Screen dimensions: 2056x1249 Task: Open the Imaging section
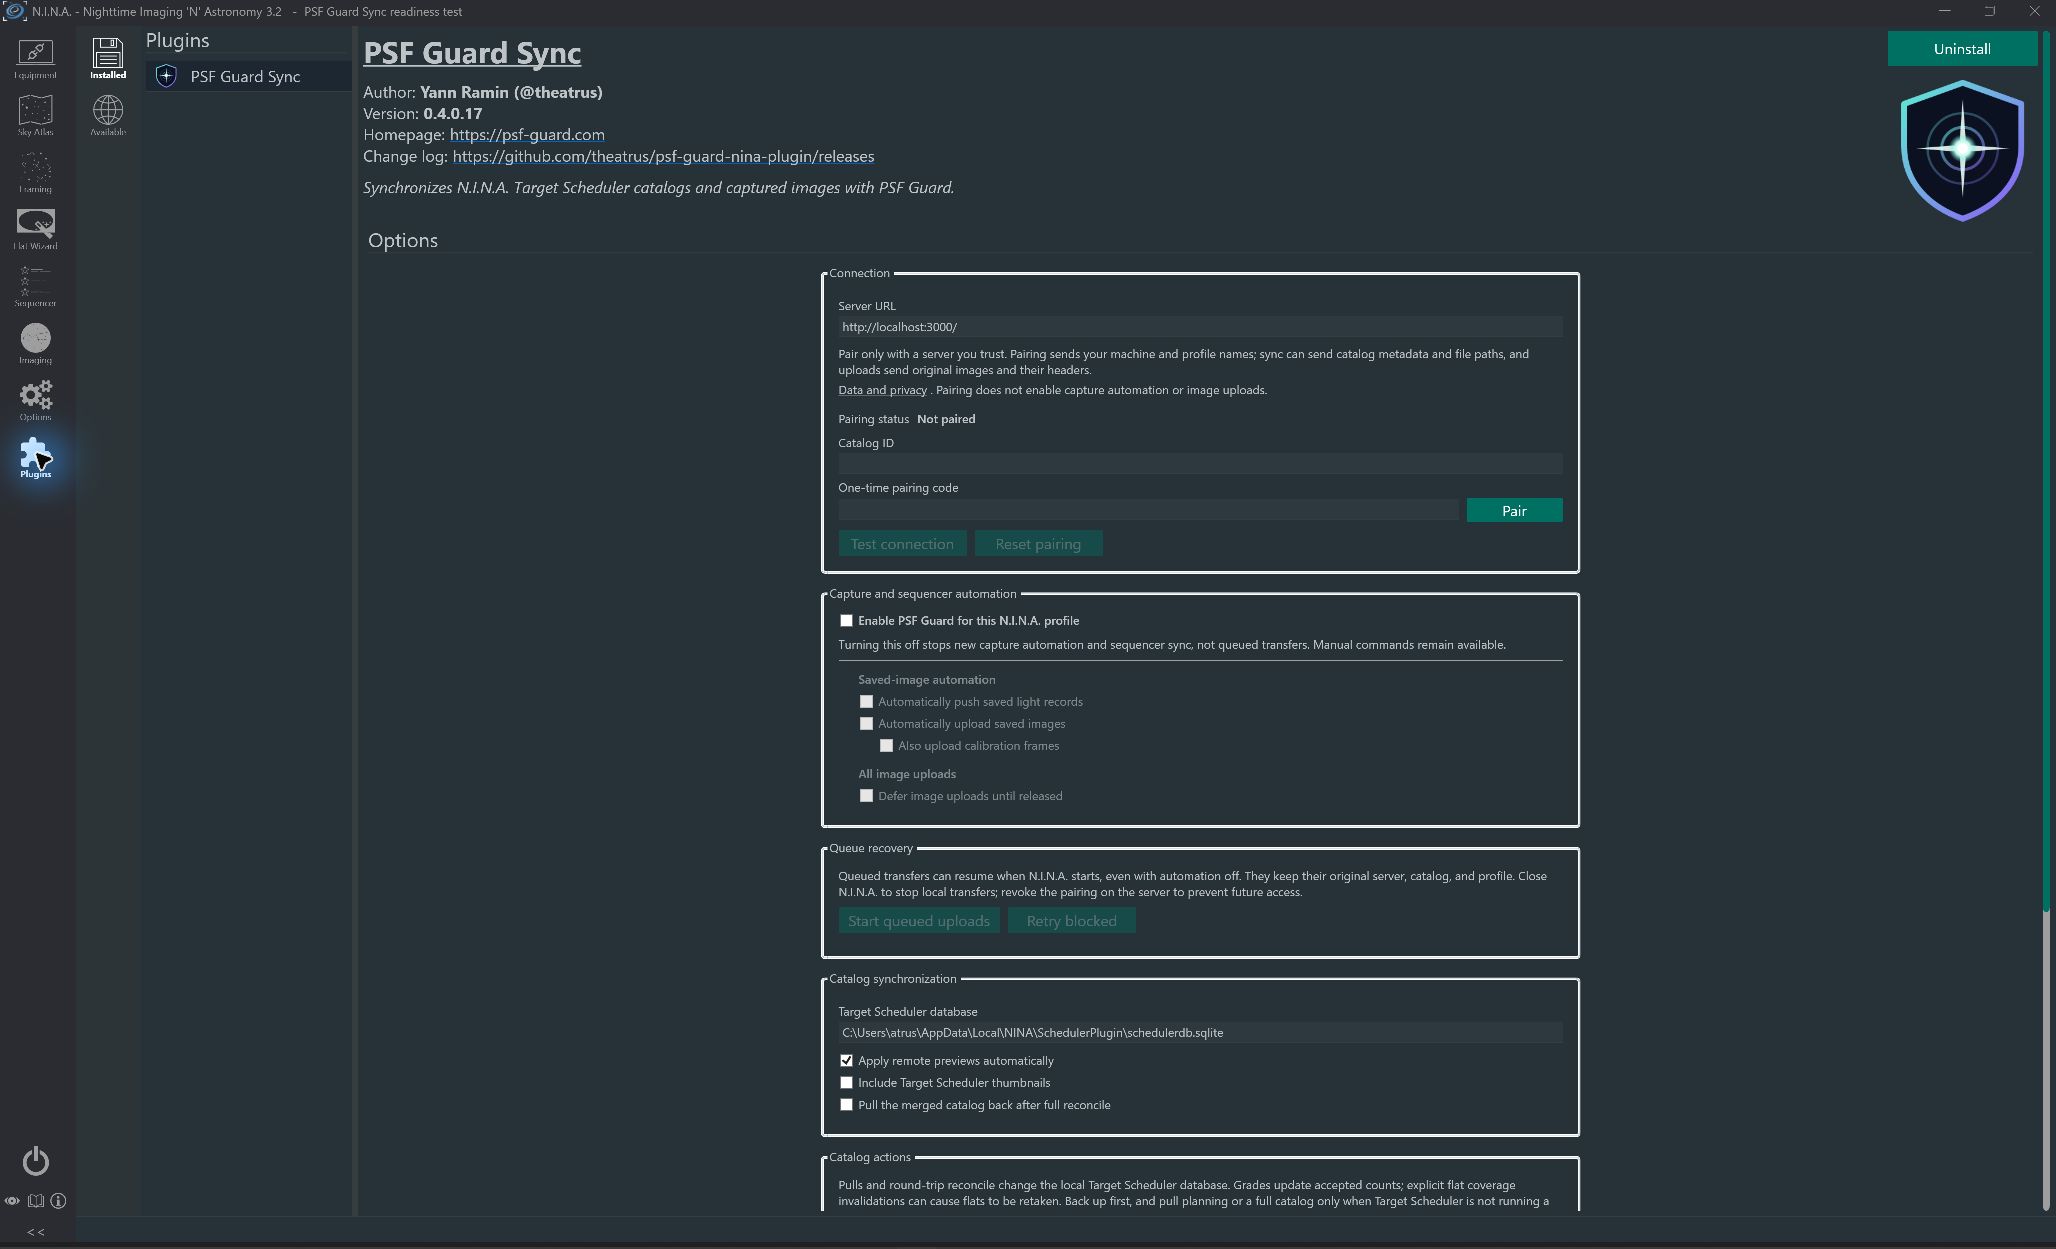[35, 343]
